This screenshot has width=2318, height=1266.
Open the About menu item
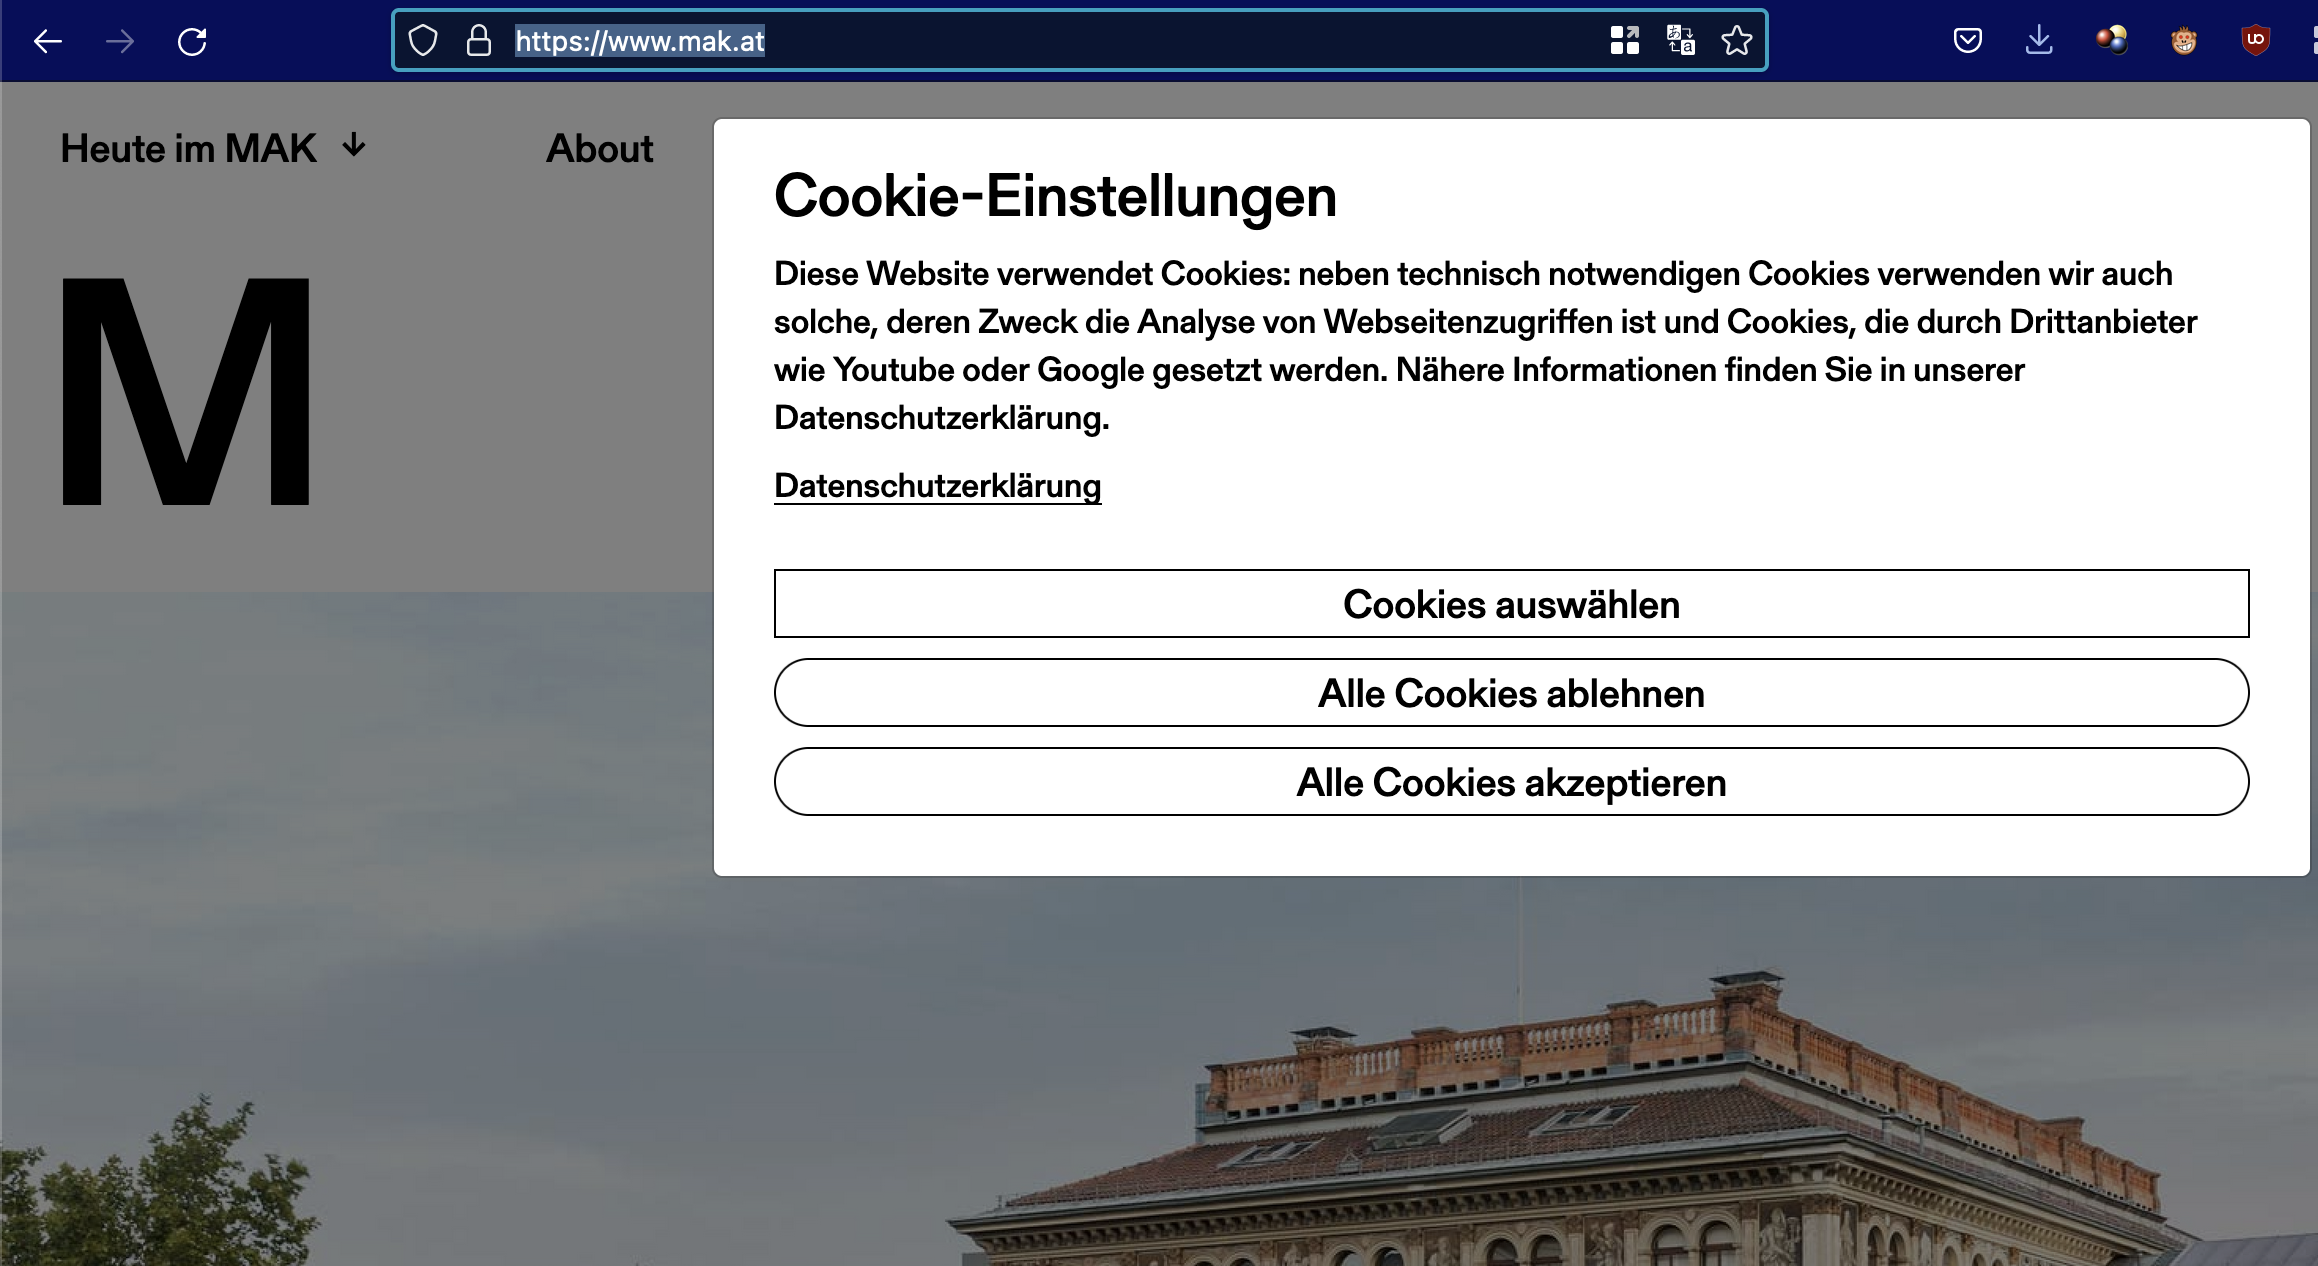pyautogui.click(x=598, y=148)
